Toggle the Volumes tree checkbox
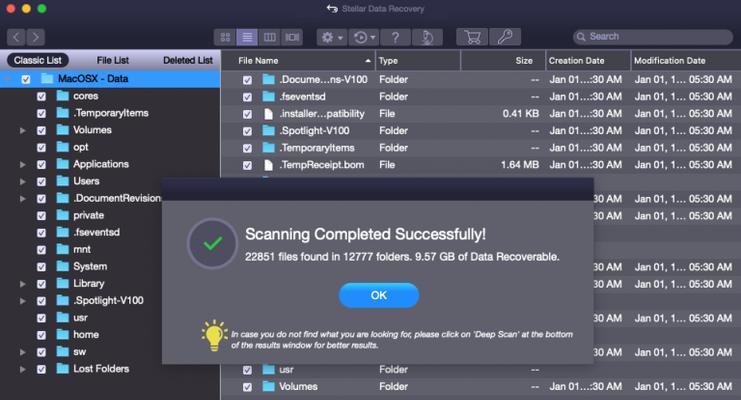 42,130
